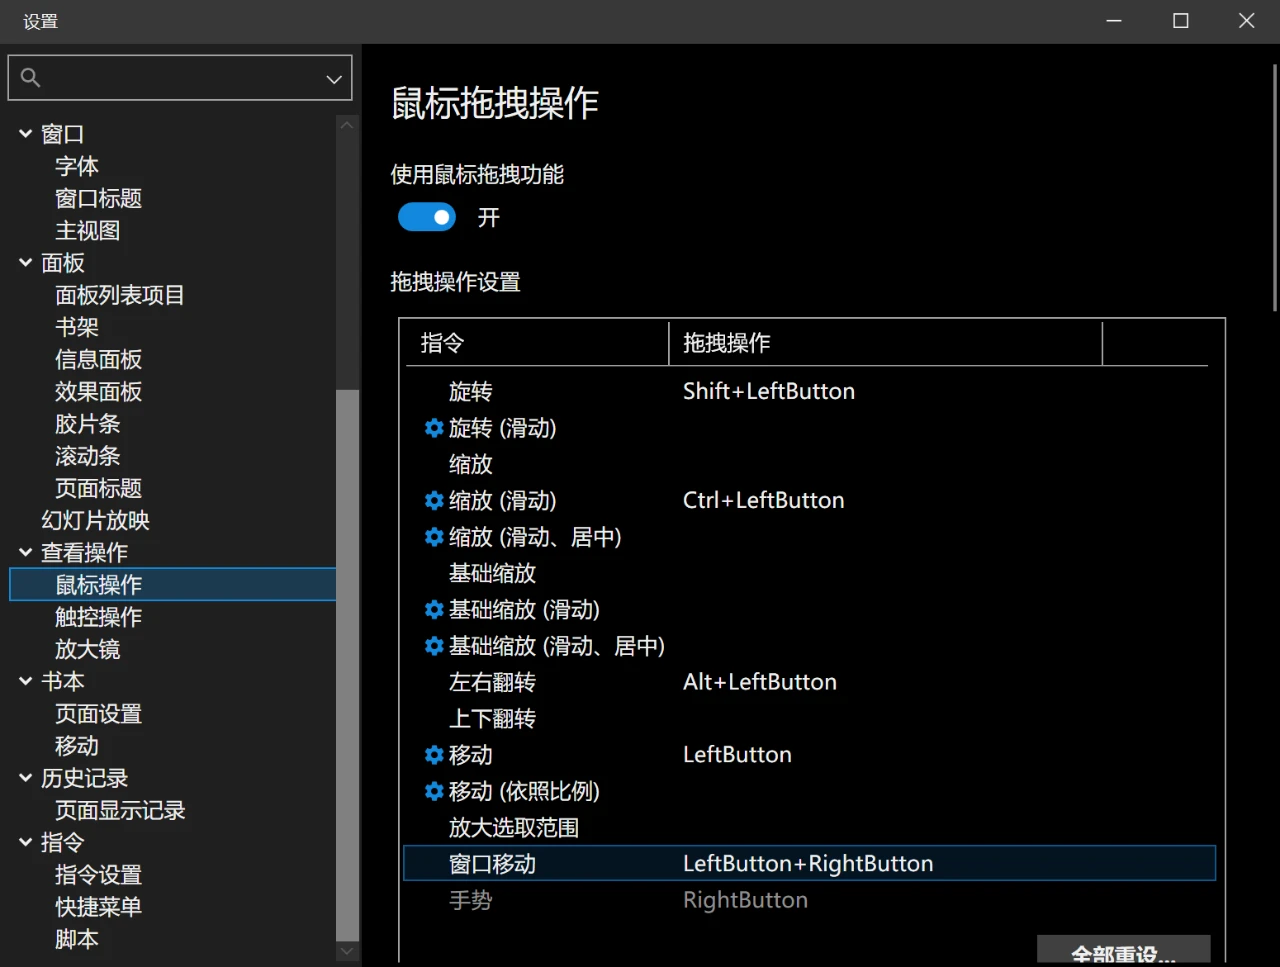Sort by the 指令 column header
This screenshot has height=967, width=1280.
[x=537, y=343]
